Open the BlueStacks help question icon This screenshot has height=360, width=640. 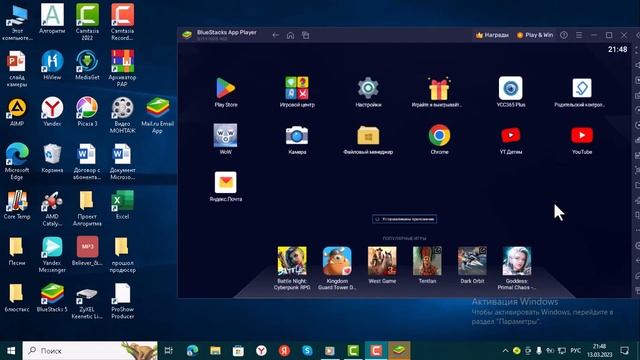click(564, 35)
